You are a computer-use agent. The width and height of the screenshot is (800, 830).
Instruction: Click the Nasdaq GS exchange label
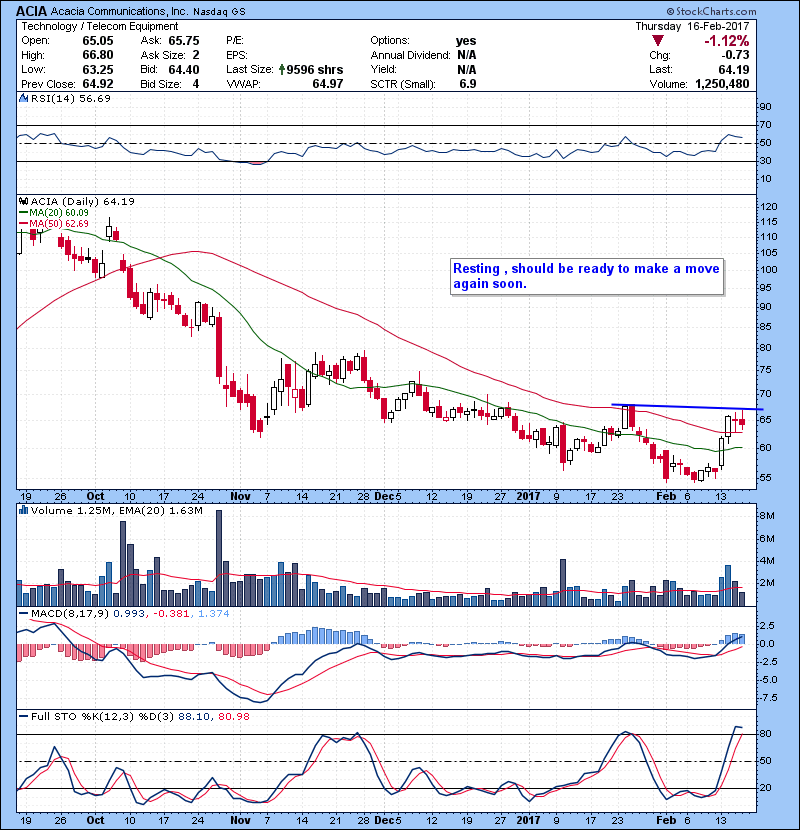219,11
